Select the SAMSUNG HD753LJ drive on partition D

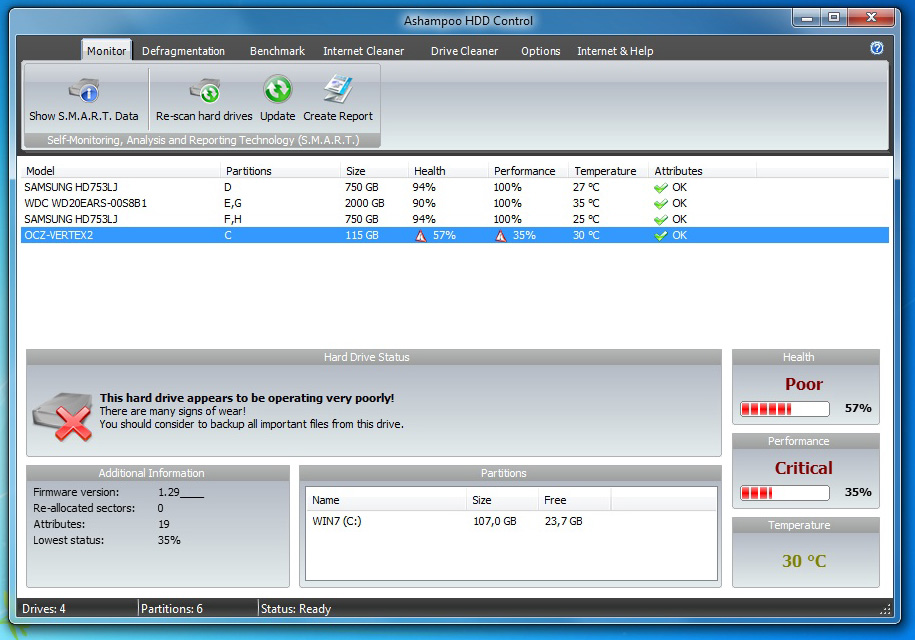pyautogui.click(x=455, y=187)
